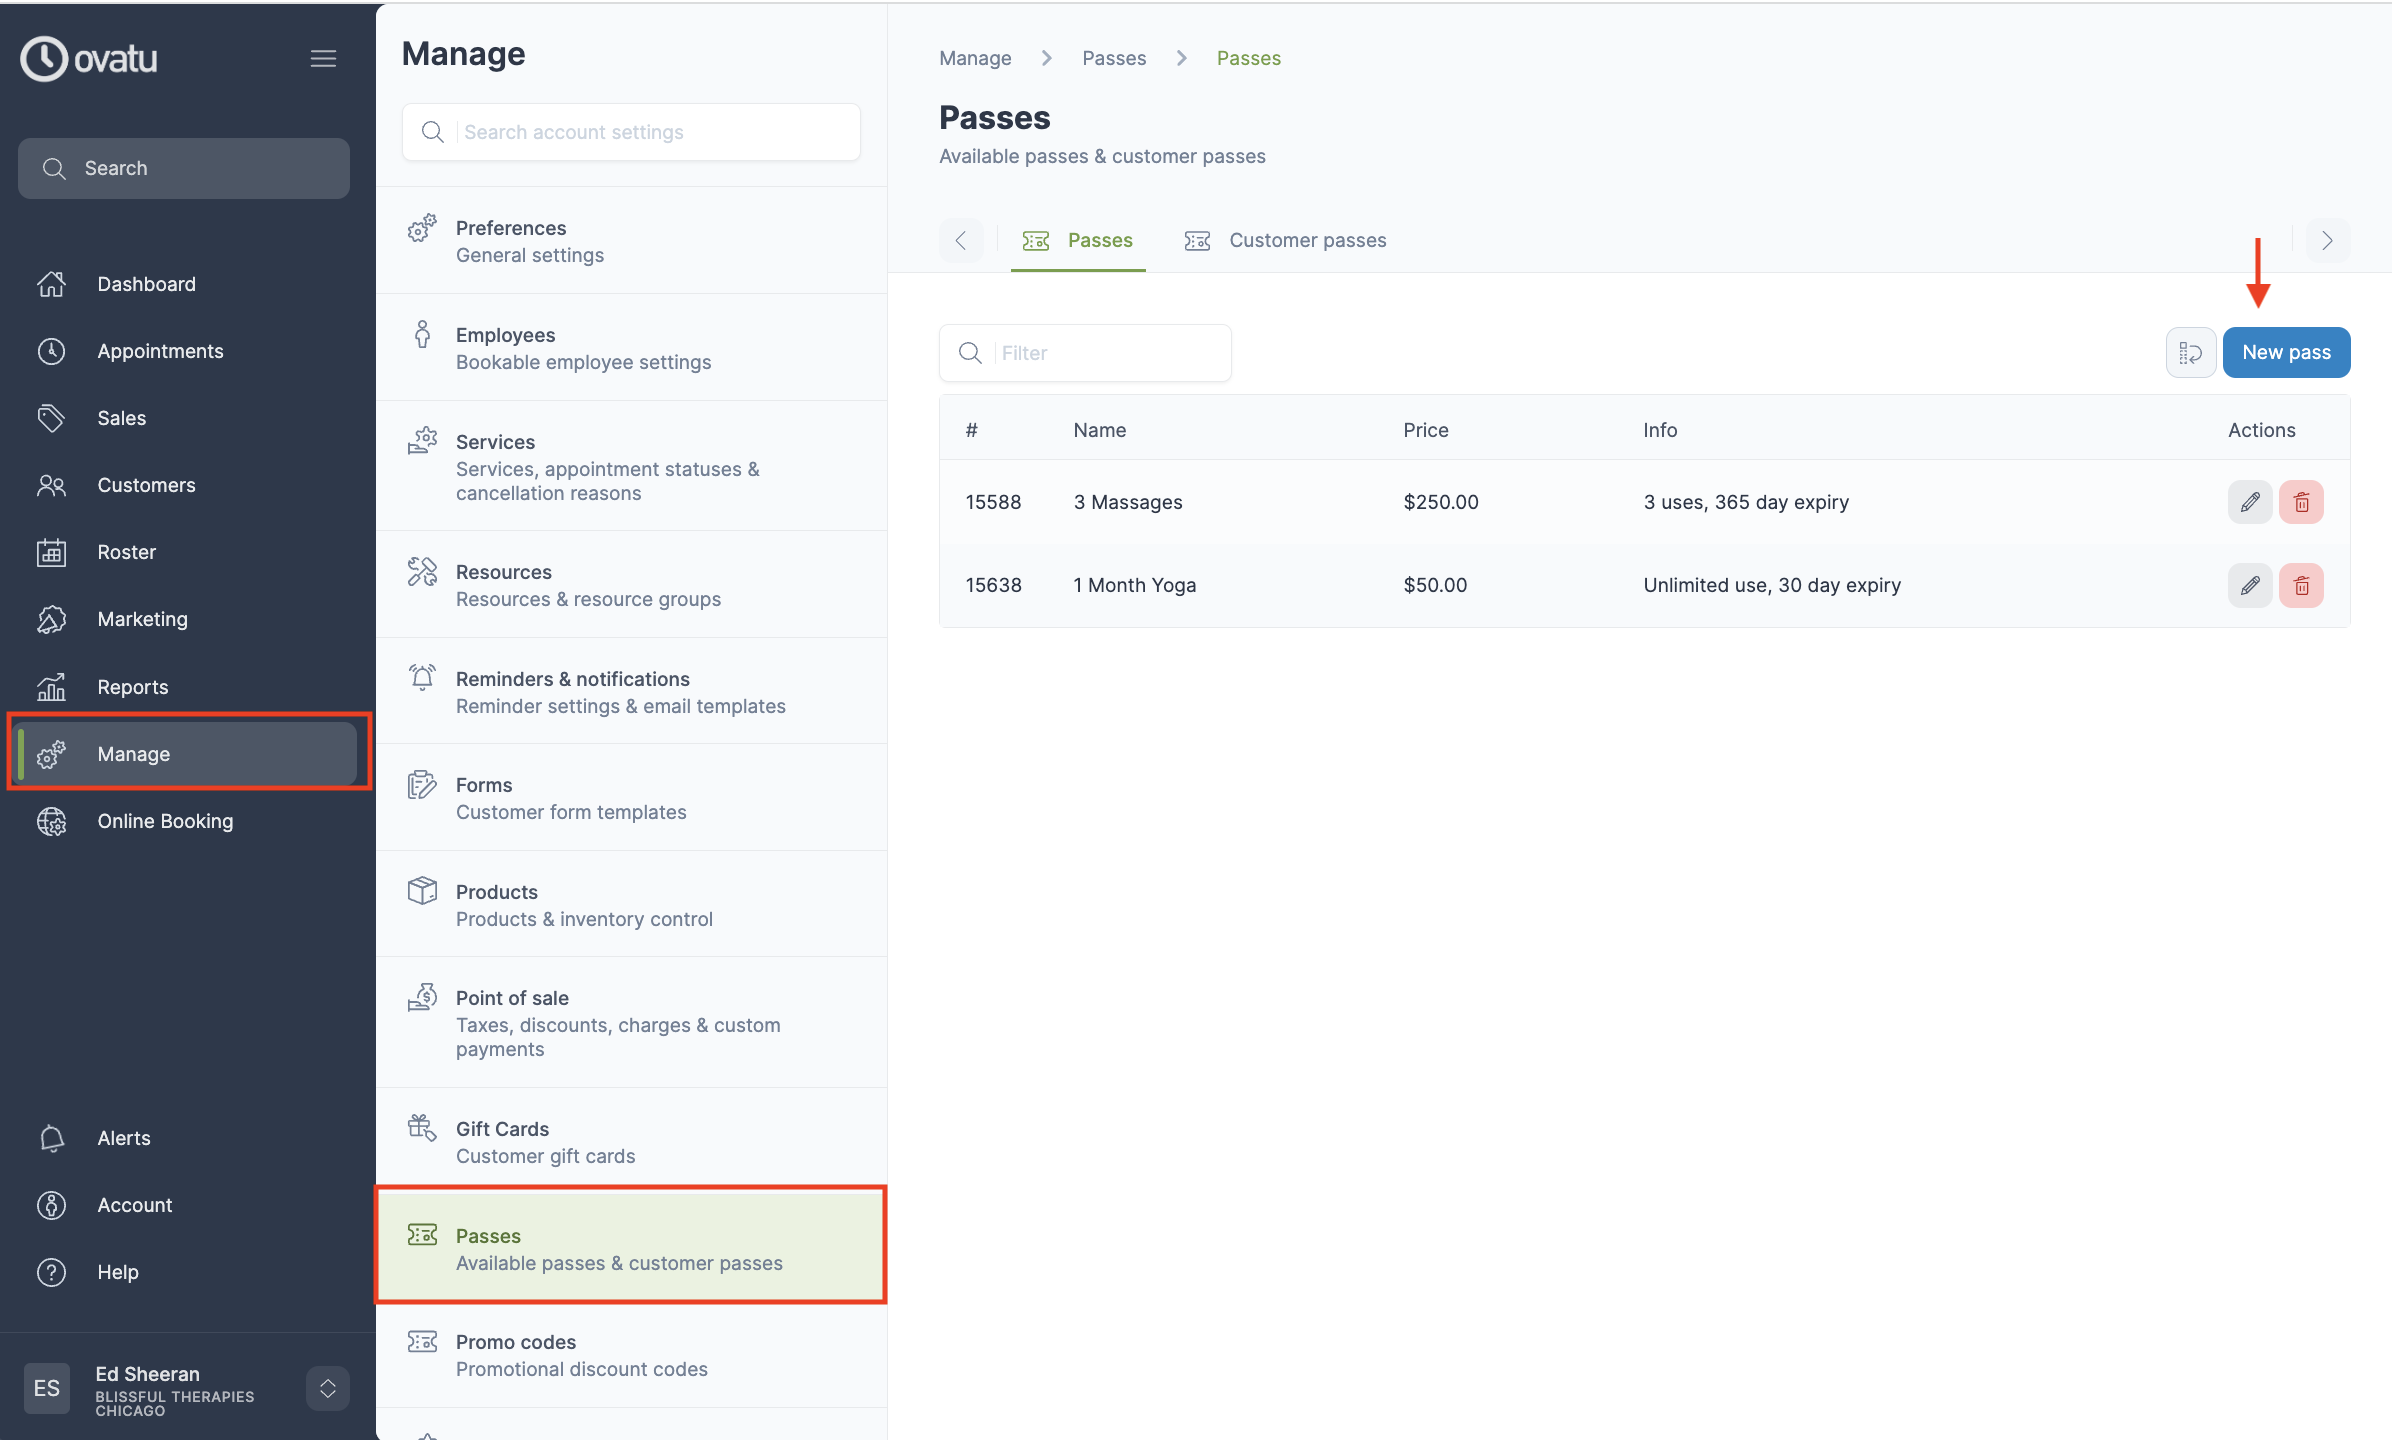Open Appointments using the clock icon

[x=51, y=351]
